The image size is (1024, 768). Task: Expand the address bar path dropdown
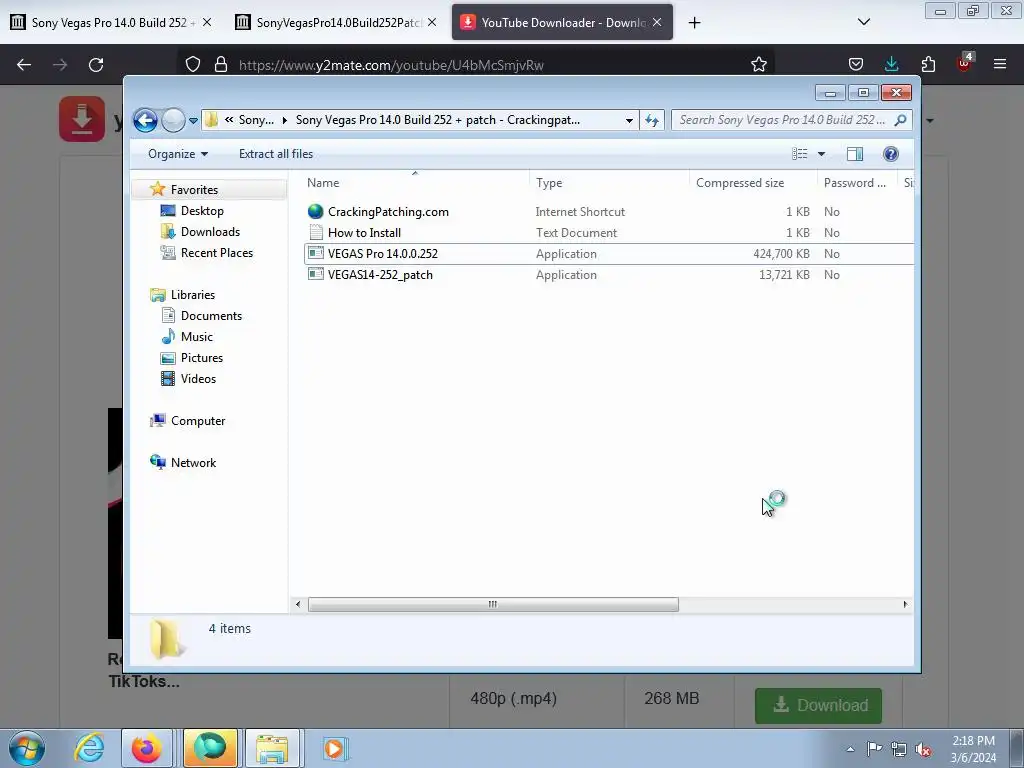(629, 120)
